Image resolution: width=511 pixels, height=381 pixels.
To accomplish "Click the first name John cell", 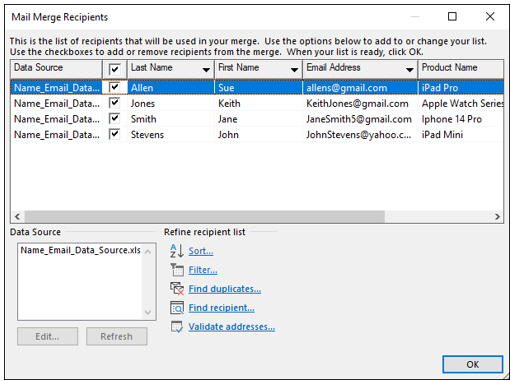I will 259,135.
